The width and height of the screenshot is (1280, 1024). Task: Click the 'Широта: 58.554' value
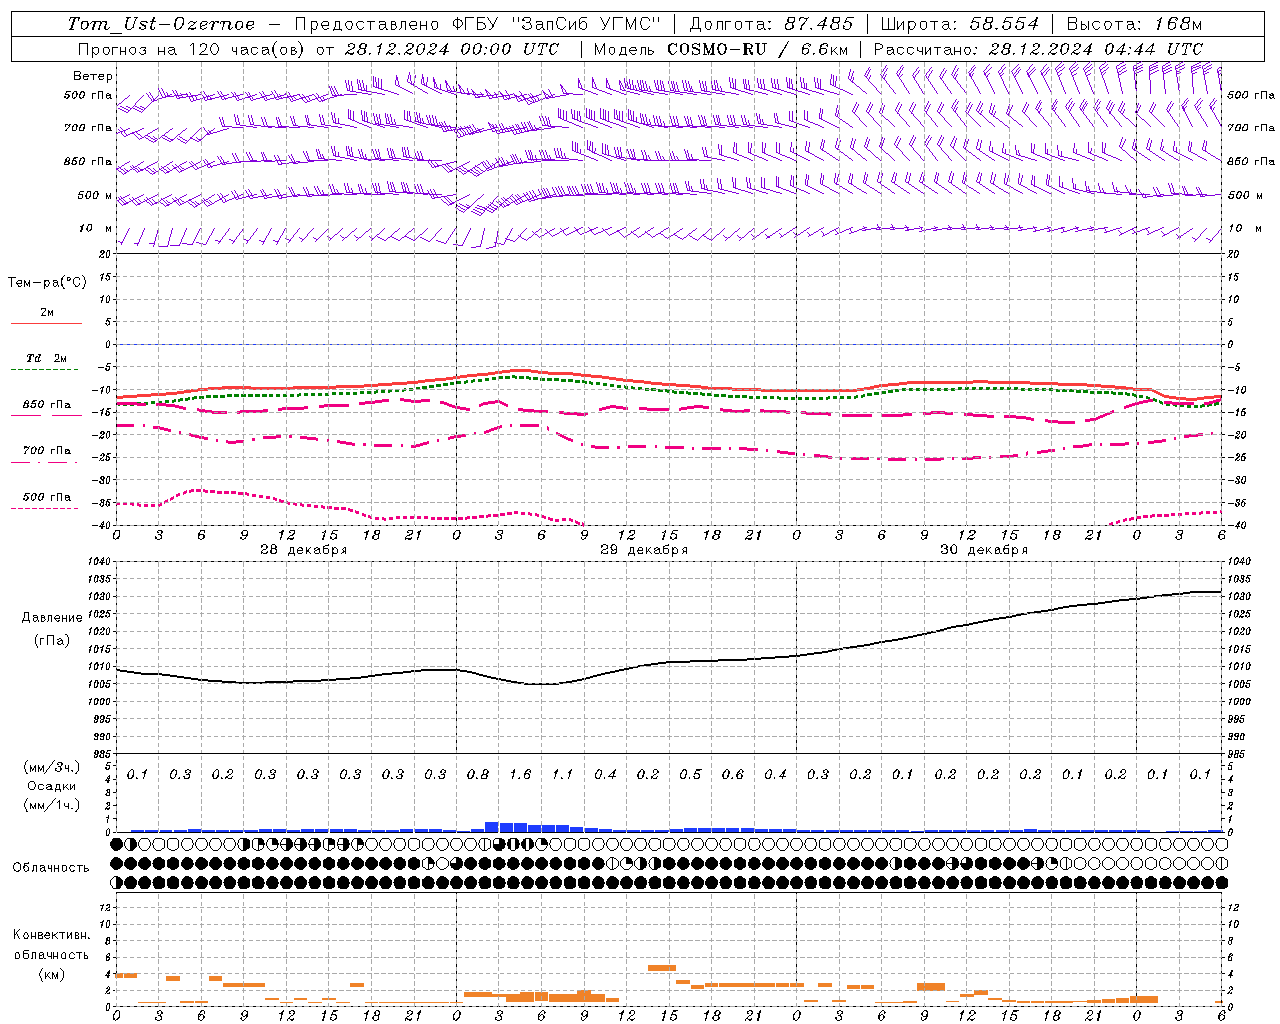click(x=960, y=24)
